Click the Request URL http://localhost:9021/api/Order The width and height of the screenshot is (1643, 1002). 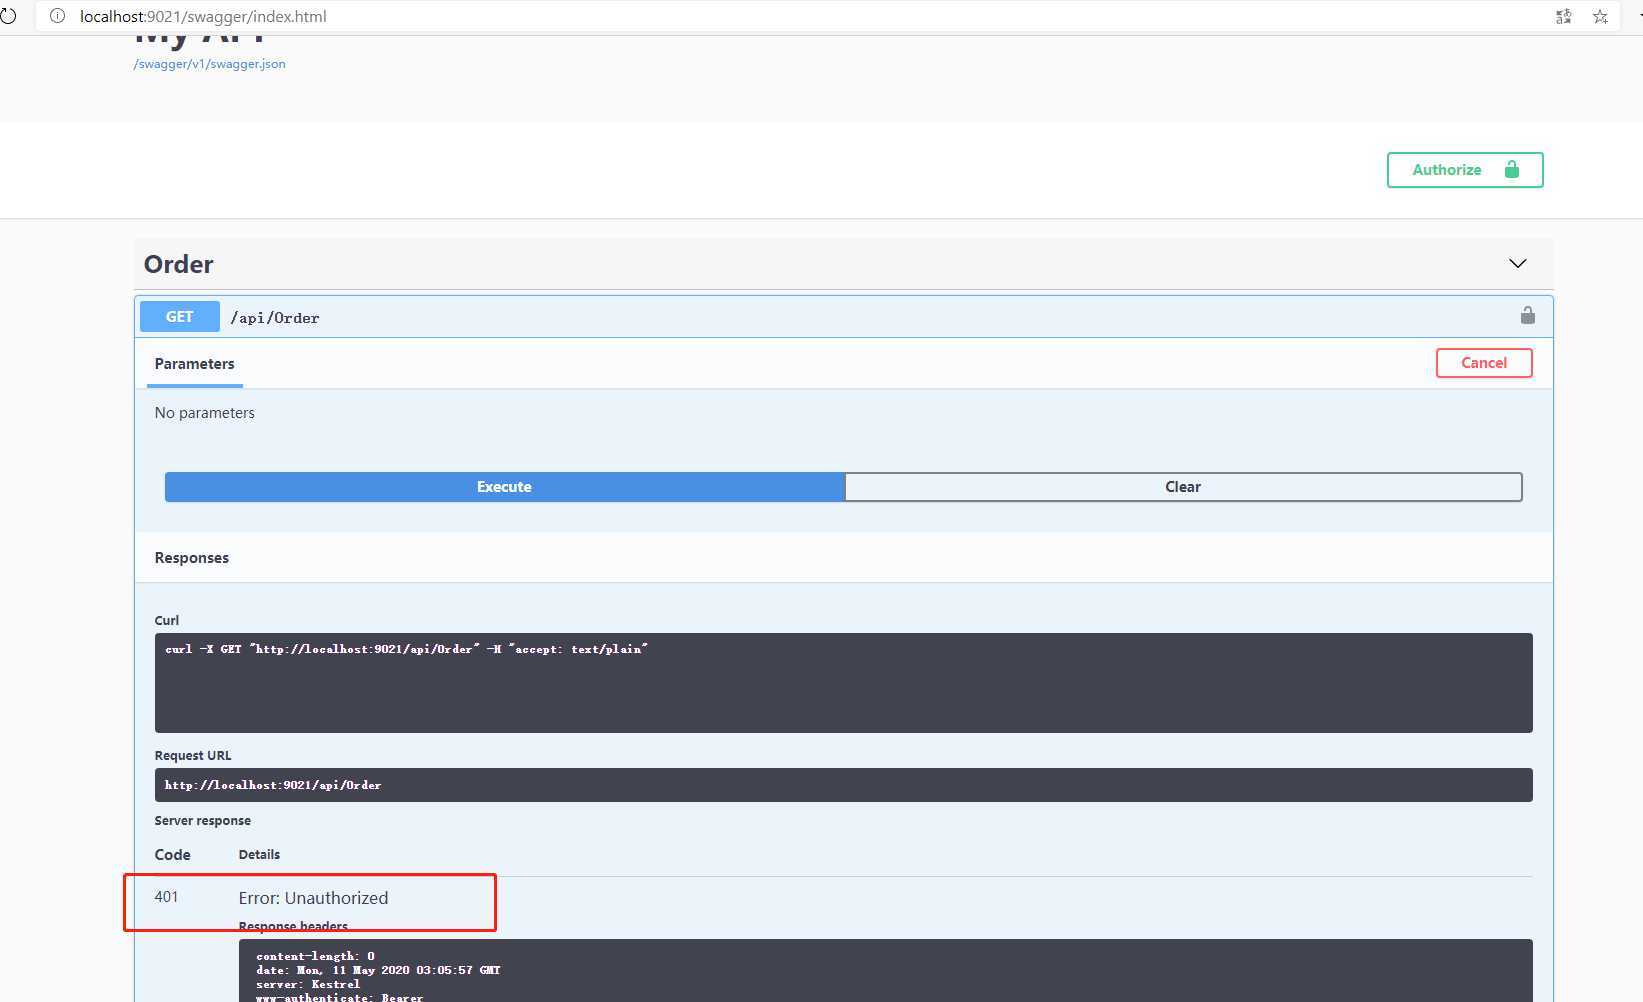pos(843,785)
